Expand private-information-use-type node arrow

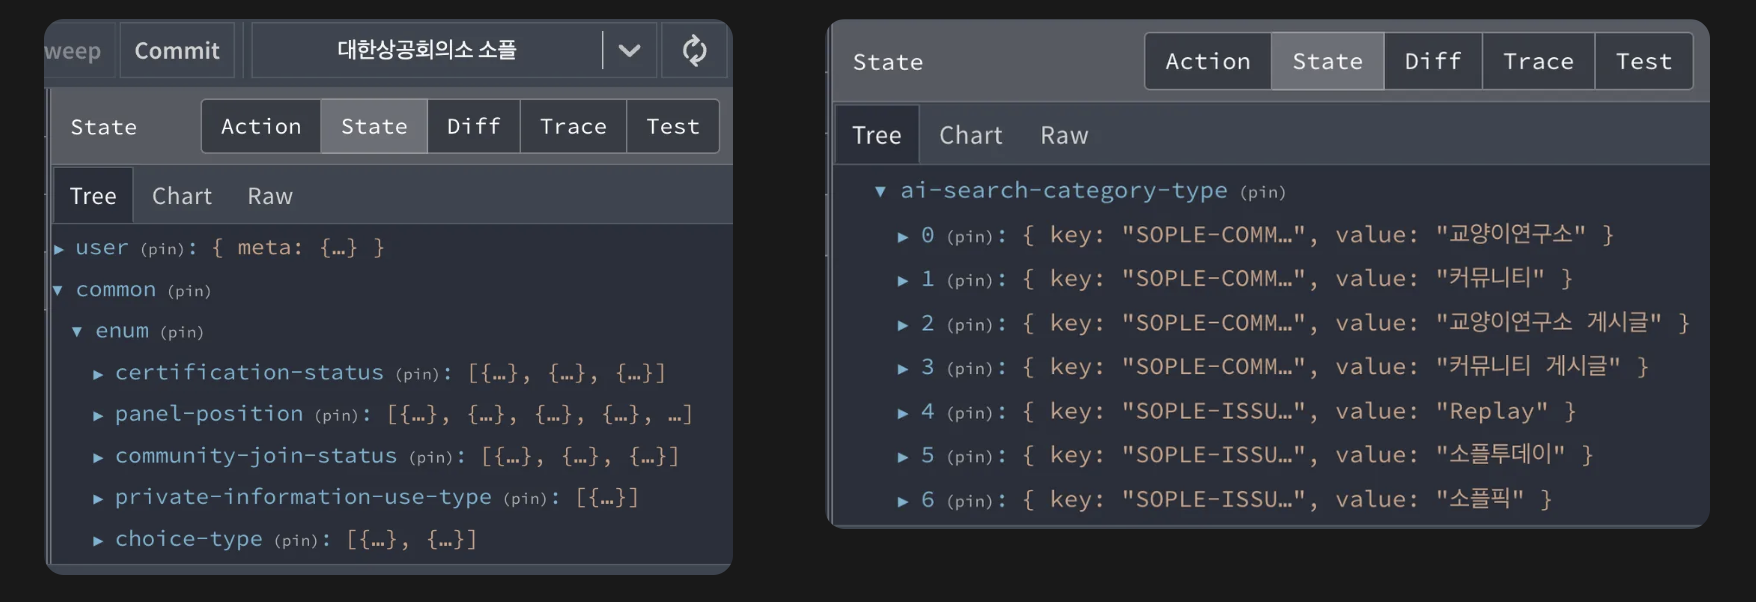coord(98,498)
